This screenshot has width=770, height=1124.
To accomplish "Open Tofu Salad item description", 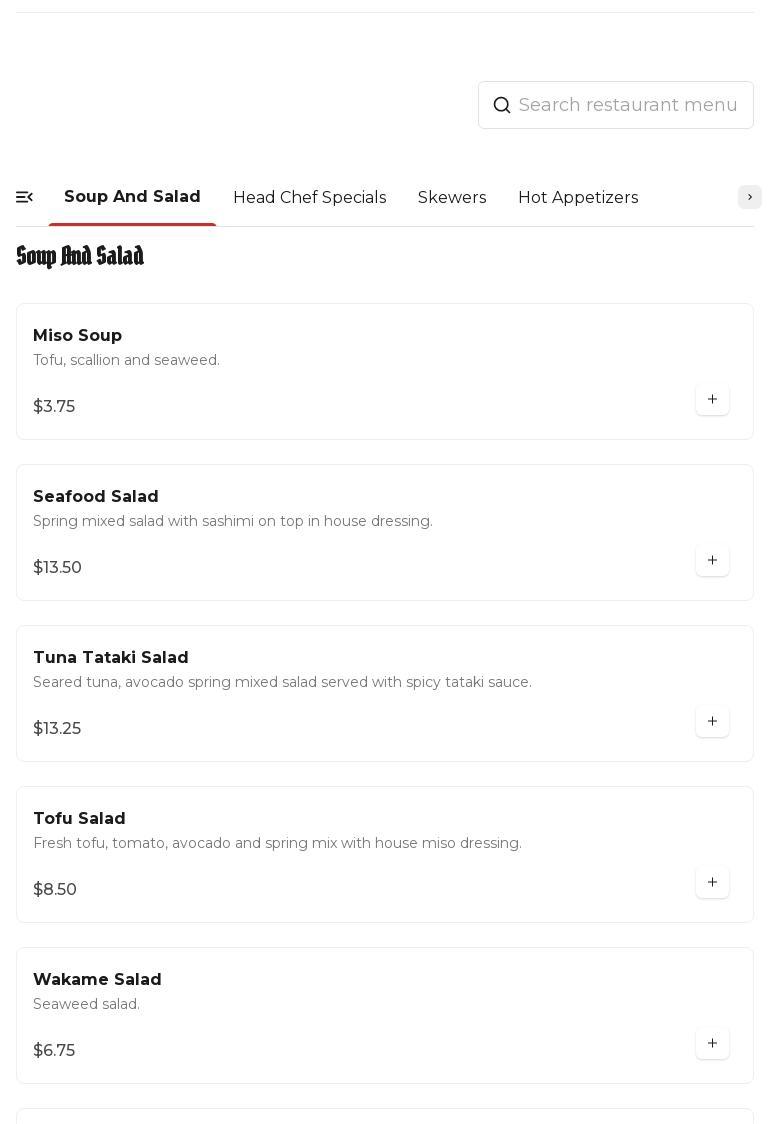I will pos(277,844).
